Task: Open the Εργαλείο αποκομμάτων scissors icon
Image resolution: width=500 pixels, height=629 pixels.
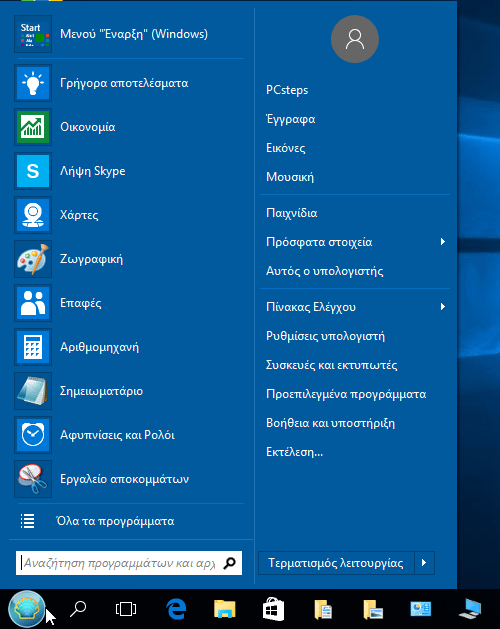Action: coord(33,479)
